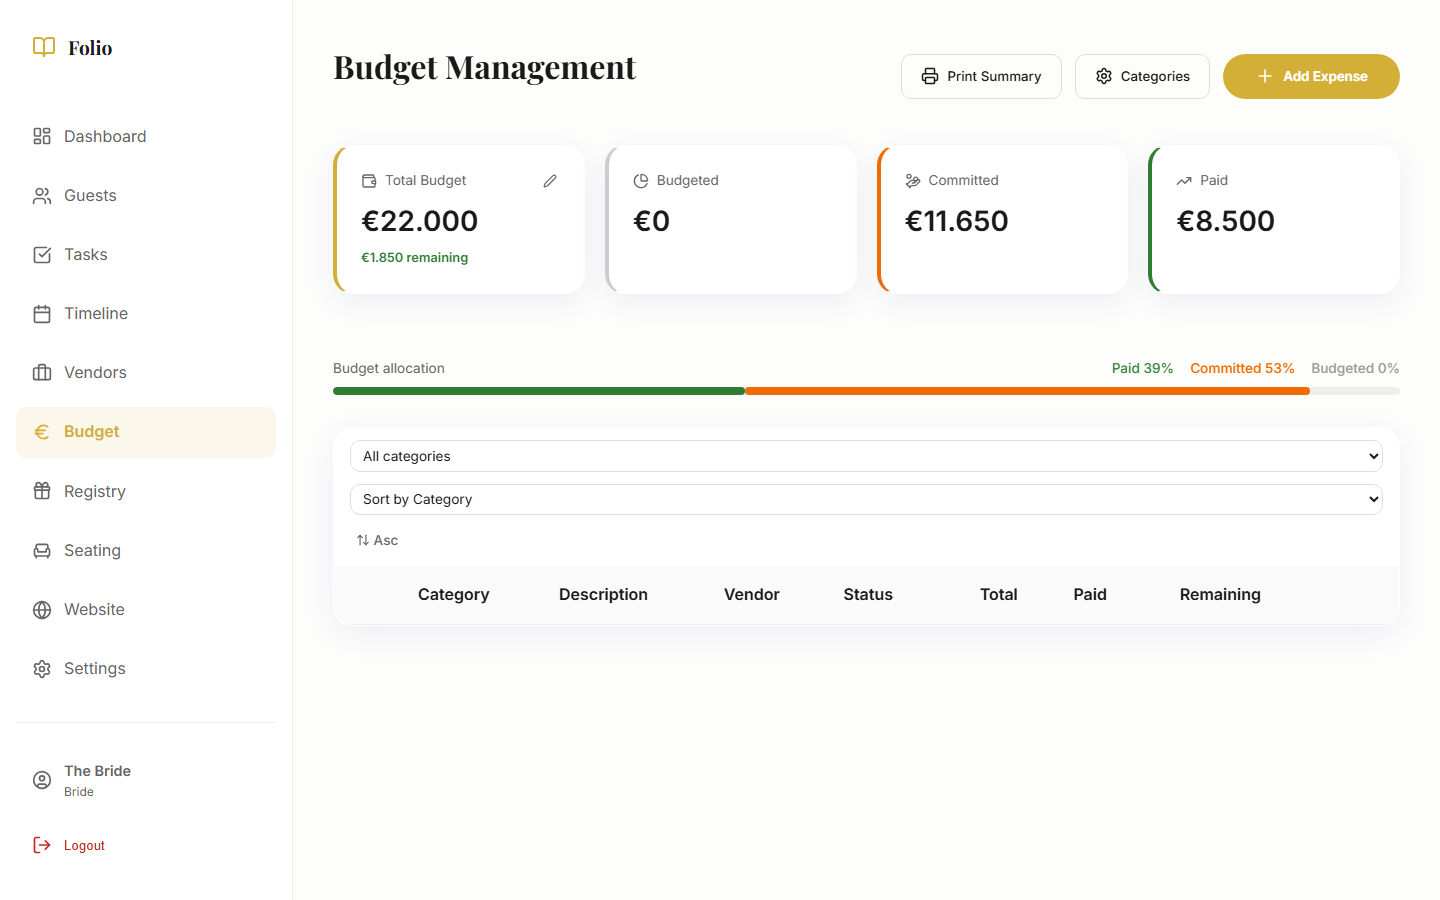This screenshot has height=900, width=1440.
Task: Click the orange Committed segment of allocation bar
Action: click(1027, 391)
